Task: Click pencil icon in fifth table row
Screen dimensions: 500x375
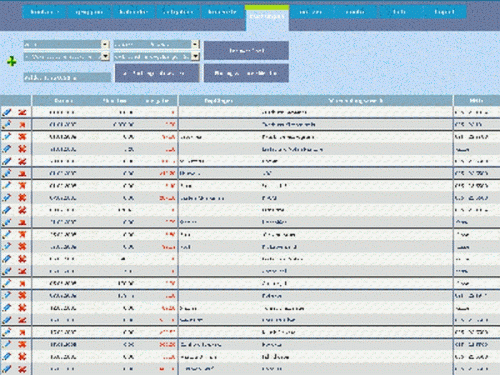Action: (x=7, y=161)
